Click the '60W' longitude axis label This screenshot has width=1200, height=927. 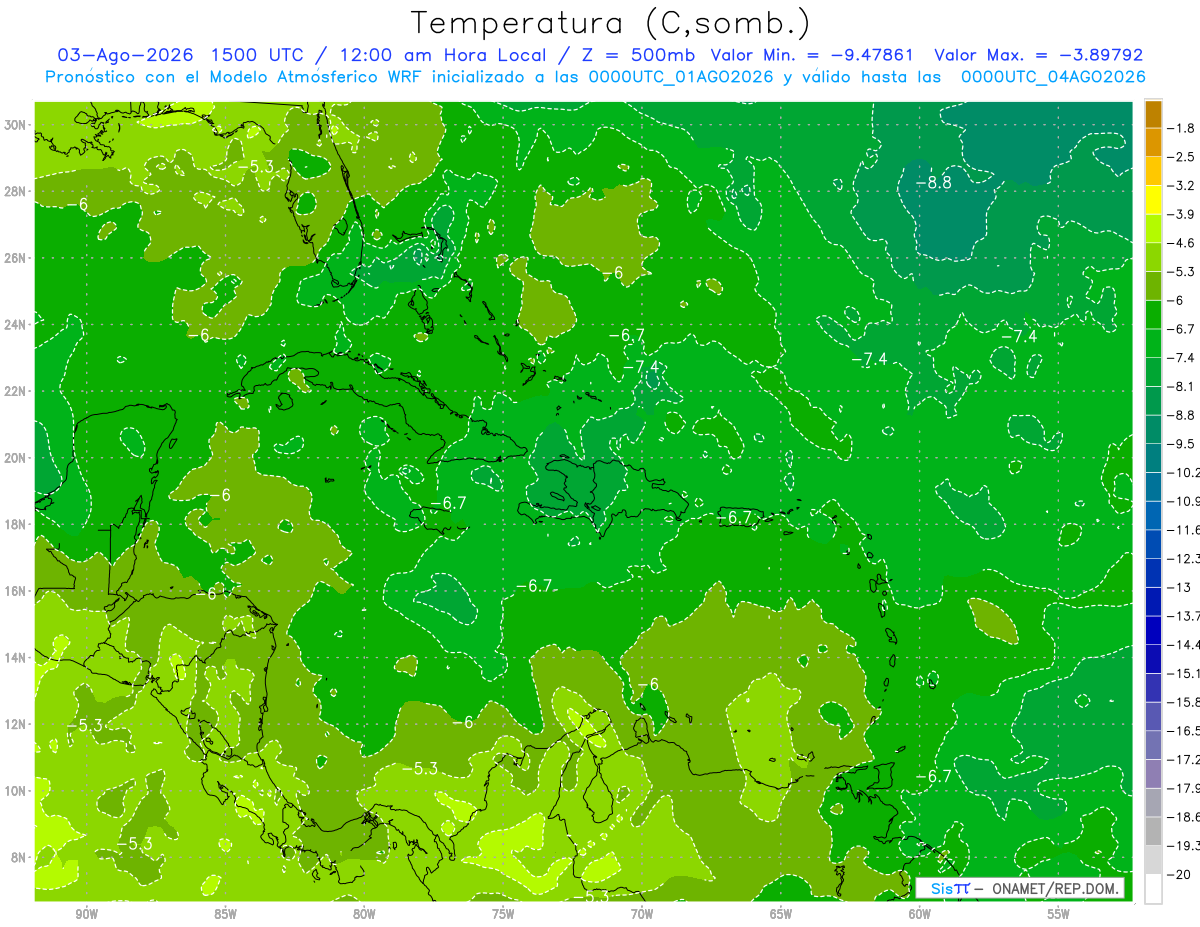click(919, 913)
